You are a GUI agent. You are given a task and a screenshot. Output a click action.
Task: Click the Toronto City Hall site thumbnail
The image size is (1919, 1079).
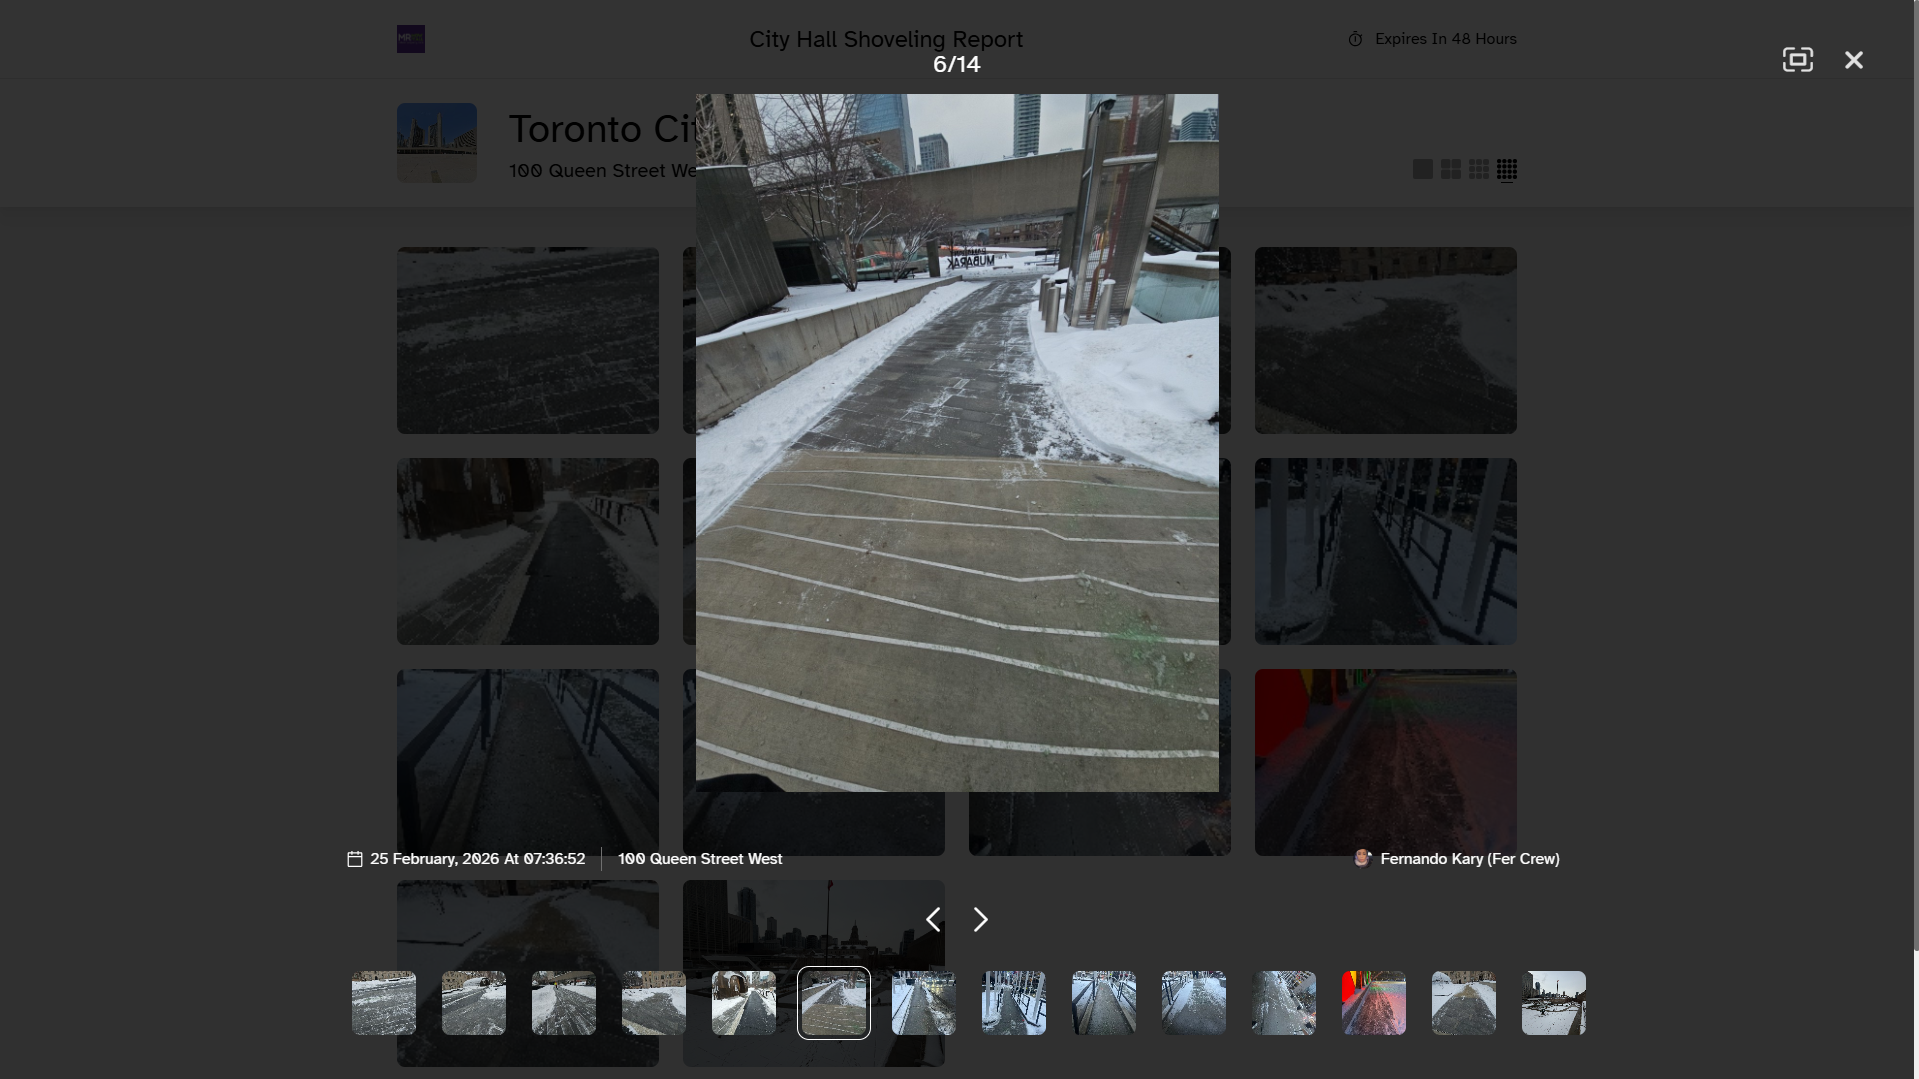pos(437,142)
